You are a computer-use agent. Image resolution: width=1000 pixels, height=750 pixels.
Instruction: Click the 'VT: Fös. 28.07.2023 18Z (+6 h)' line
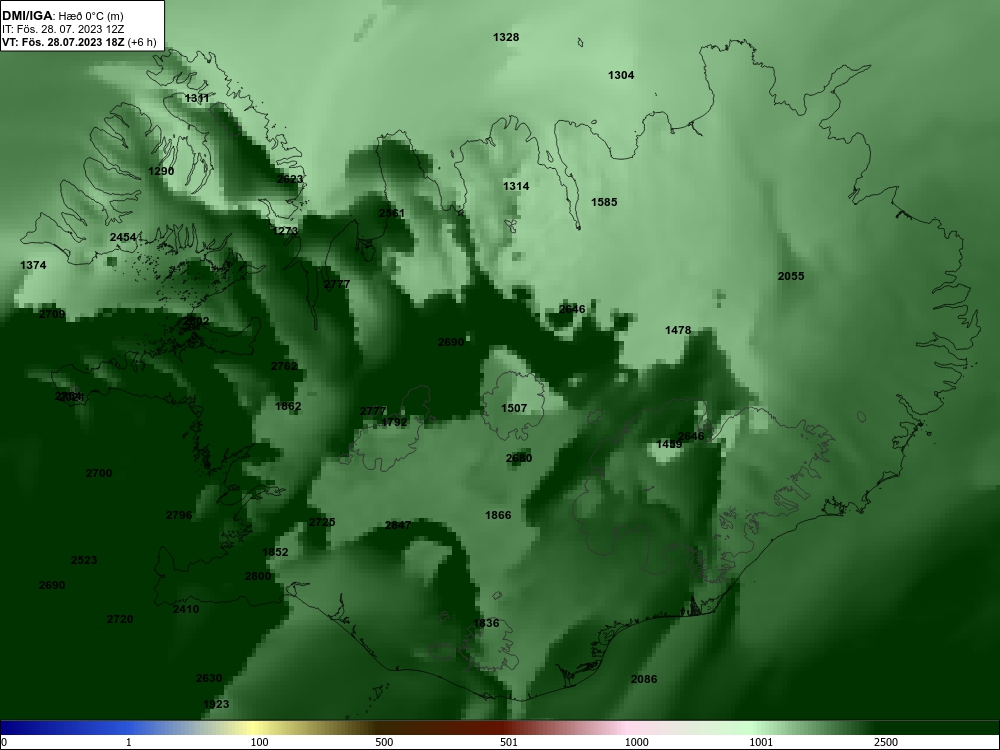[x=79, y=42]
